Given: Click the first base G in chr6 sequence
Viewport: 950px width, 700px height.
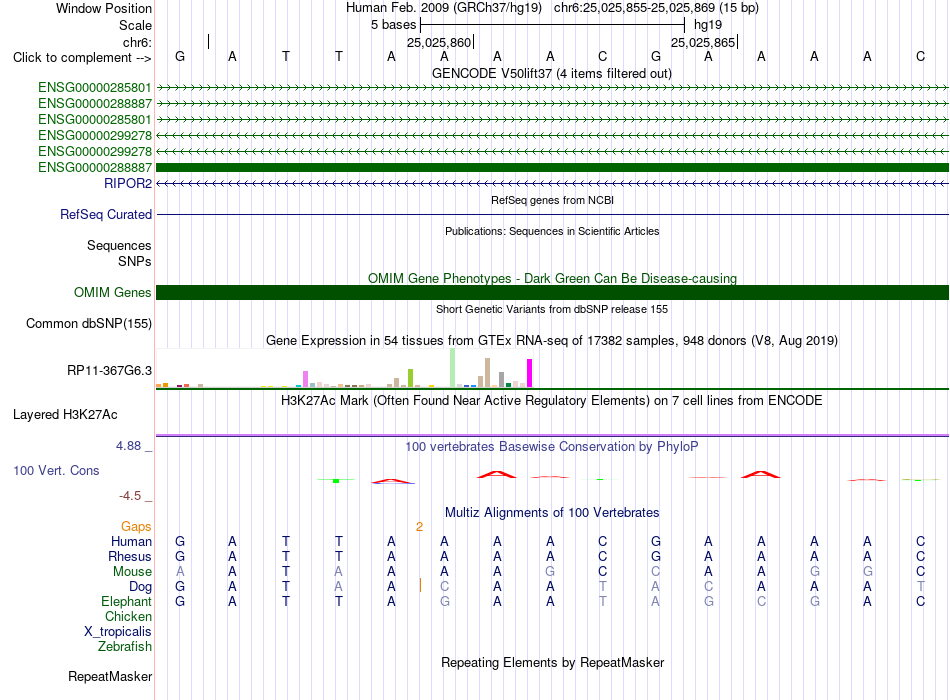Looking at the screenshot, I should tap(180, 56).
